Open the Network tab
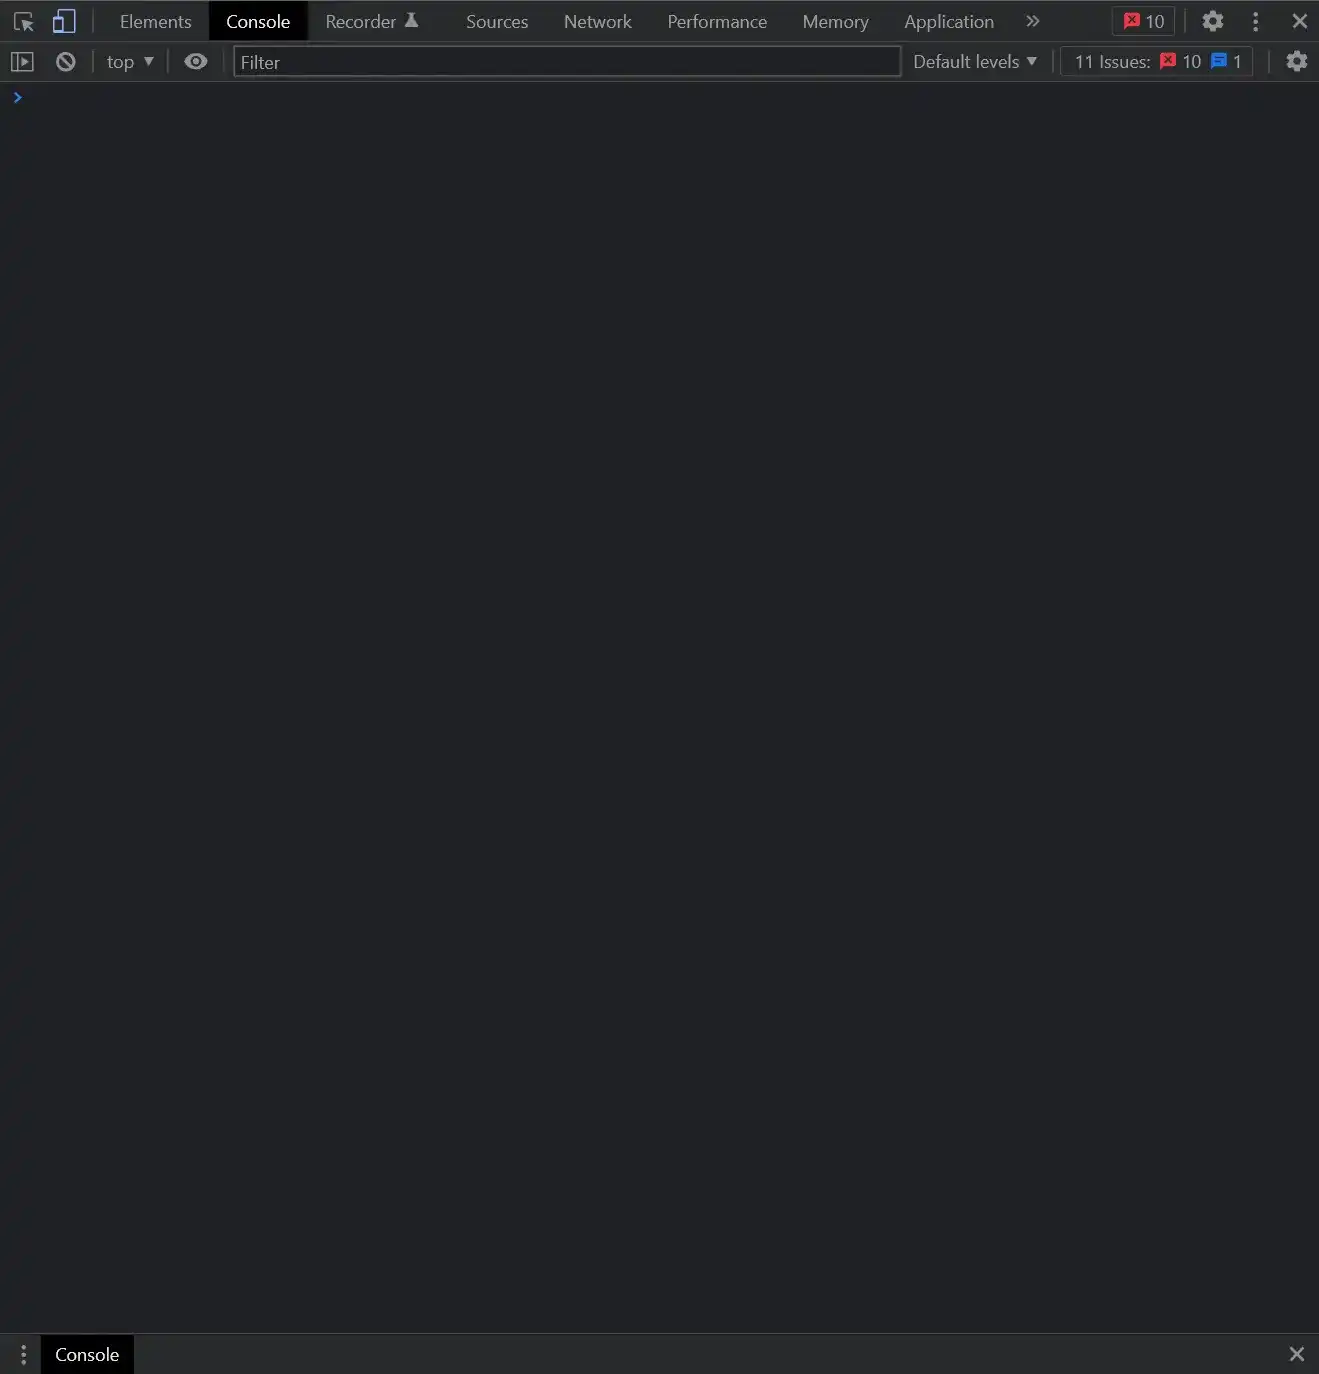1319x1374 pixels. (597, 21)
